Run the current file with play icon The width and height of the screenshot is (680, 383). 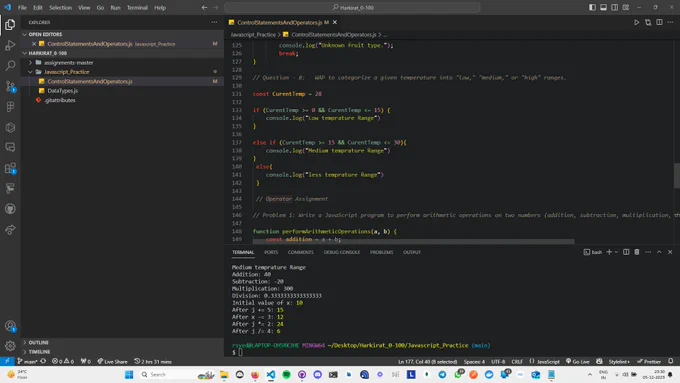coord(636,22)
